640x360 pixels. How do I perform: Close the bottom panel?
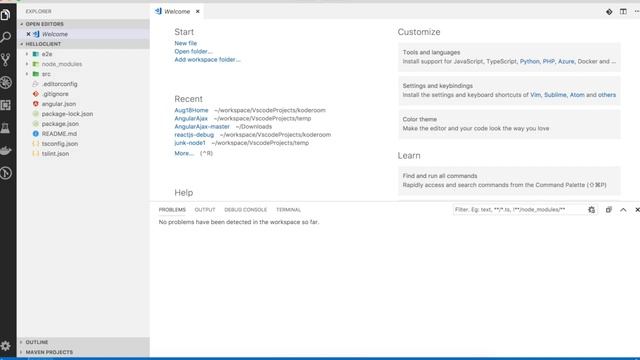(637, 210)
